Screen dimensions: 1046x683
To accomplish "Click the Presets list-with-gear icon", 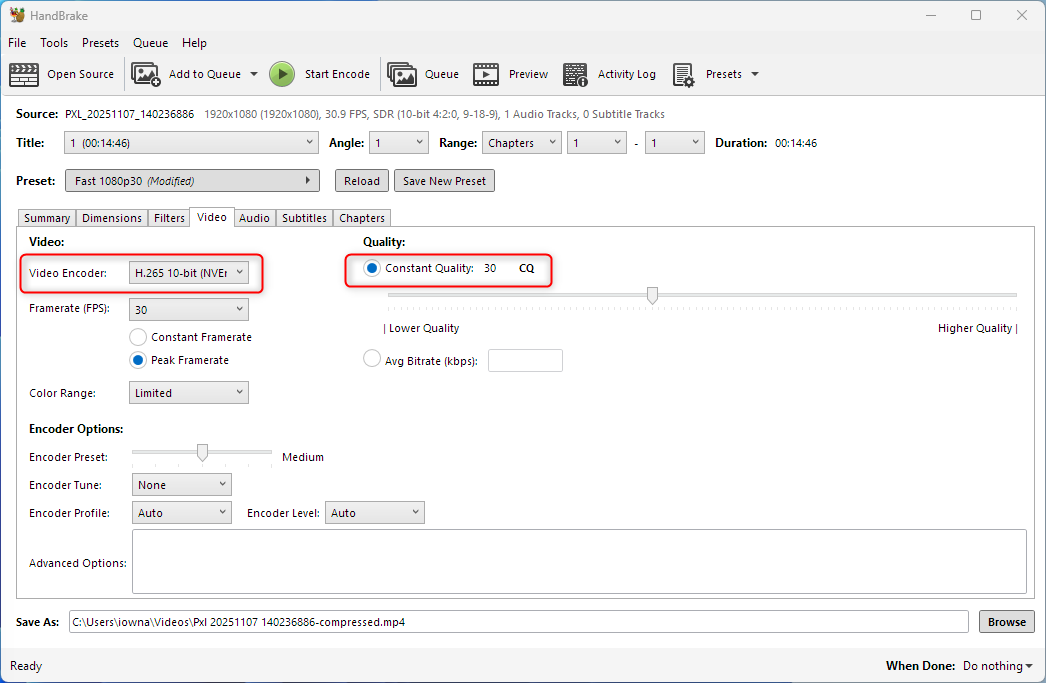I will (684, 74).
